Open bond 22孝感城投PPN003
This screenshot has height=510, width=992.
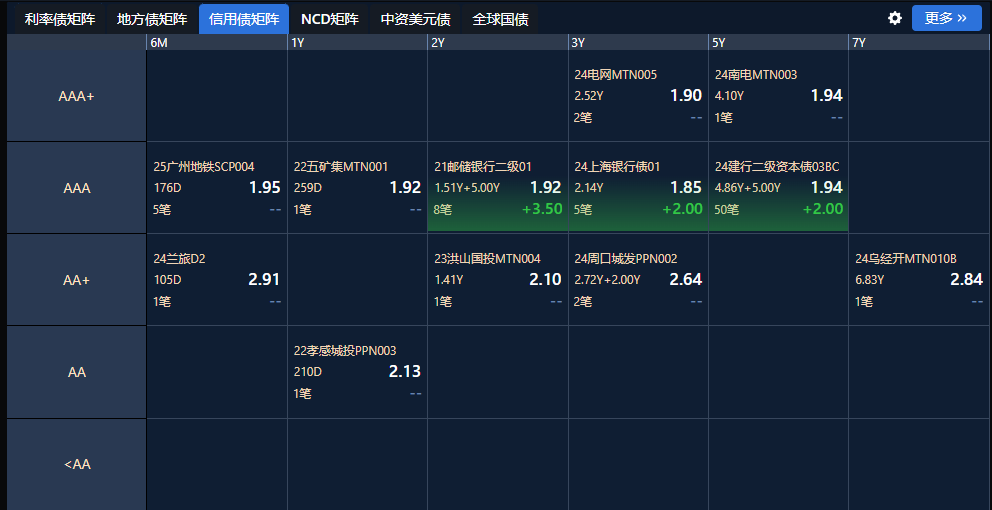coord(345,351)
